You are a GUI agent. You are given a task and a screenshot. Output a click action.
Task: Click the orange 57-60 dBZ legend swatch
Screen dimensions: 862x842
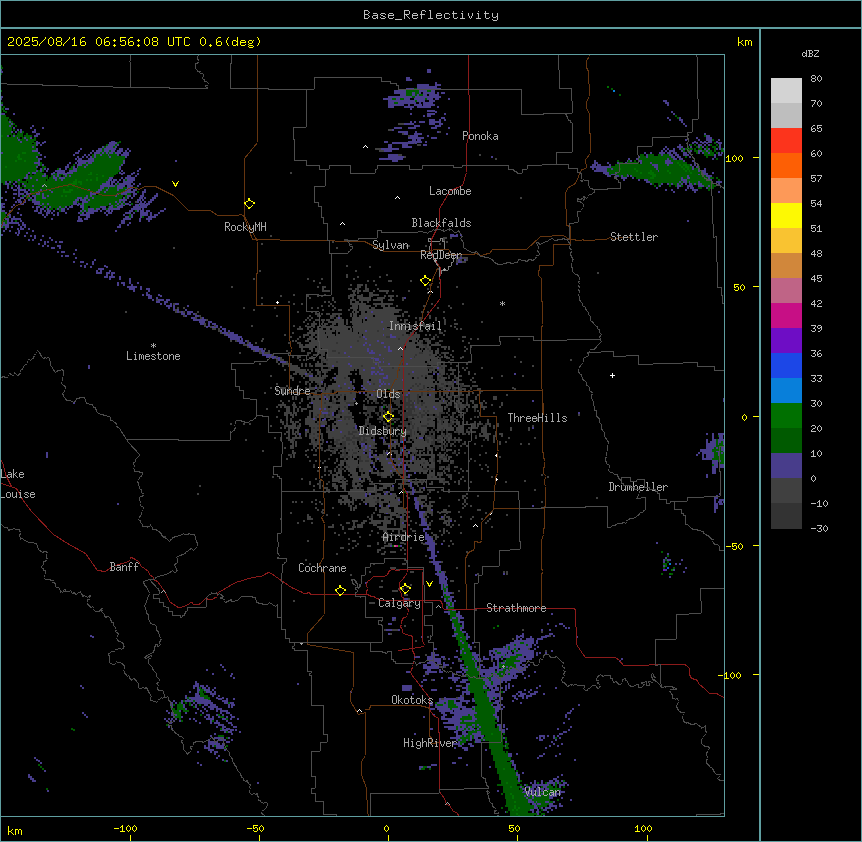click(786, 165)
